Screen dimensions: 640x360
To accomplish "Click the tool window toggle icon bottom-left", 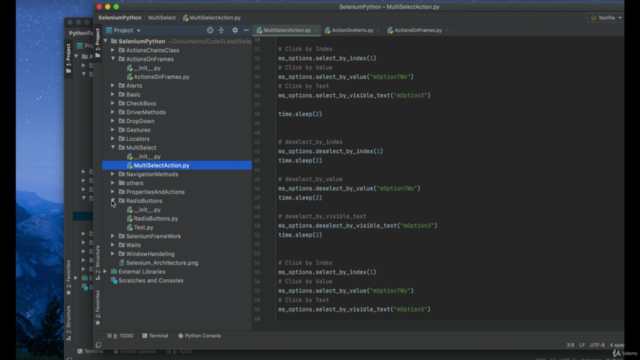I will coord(98,345).
